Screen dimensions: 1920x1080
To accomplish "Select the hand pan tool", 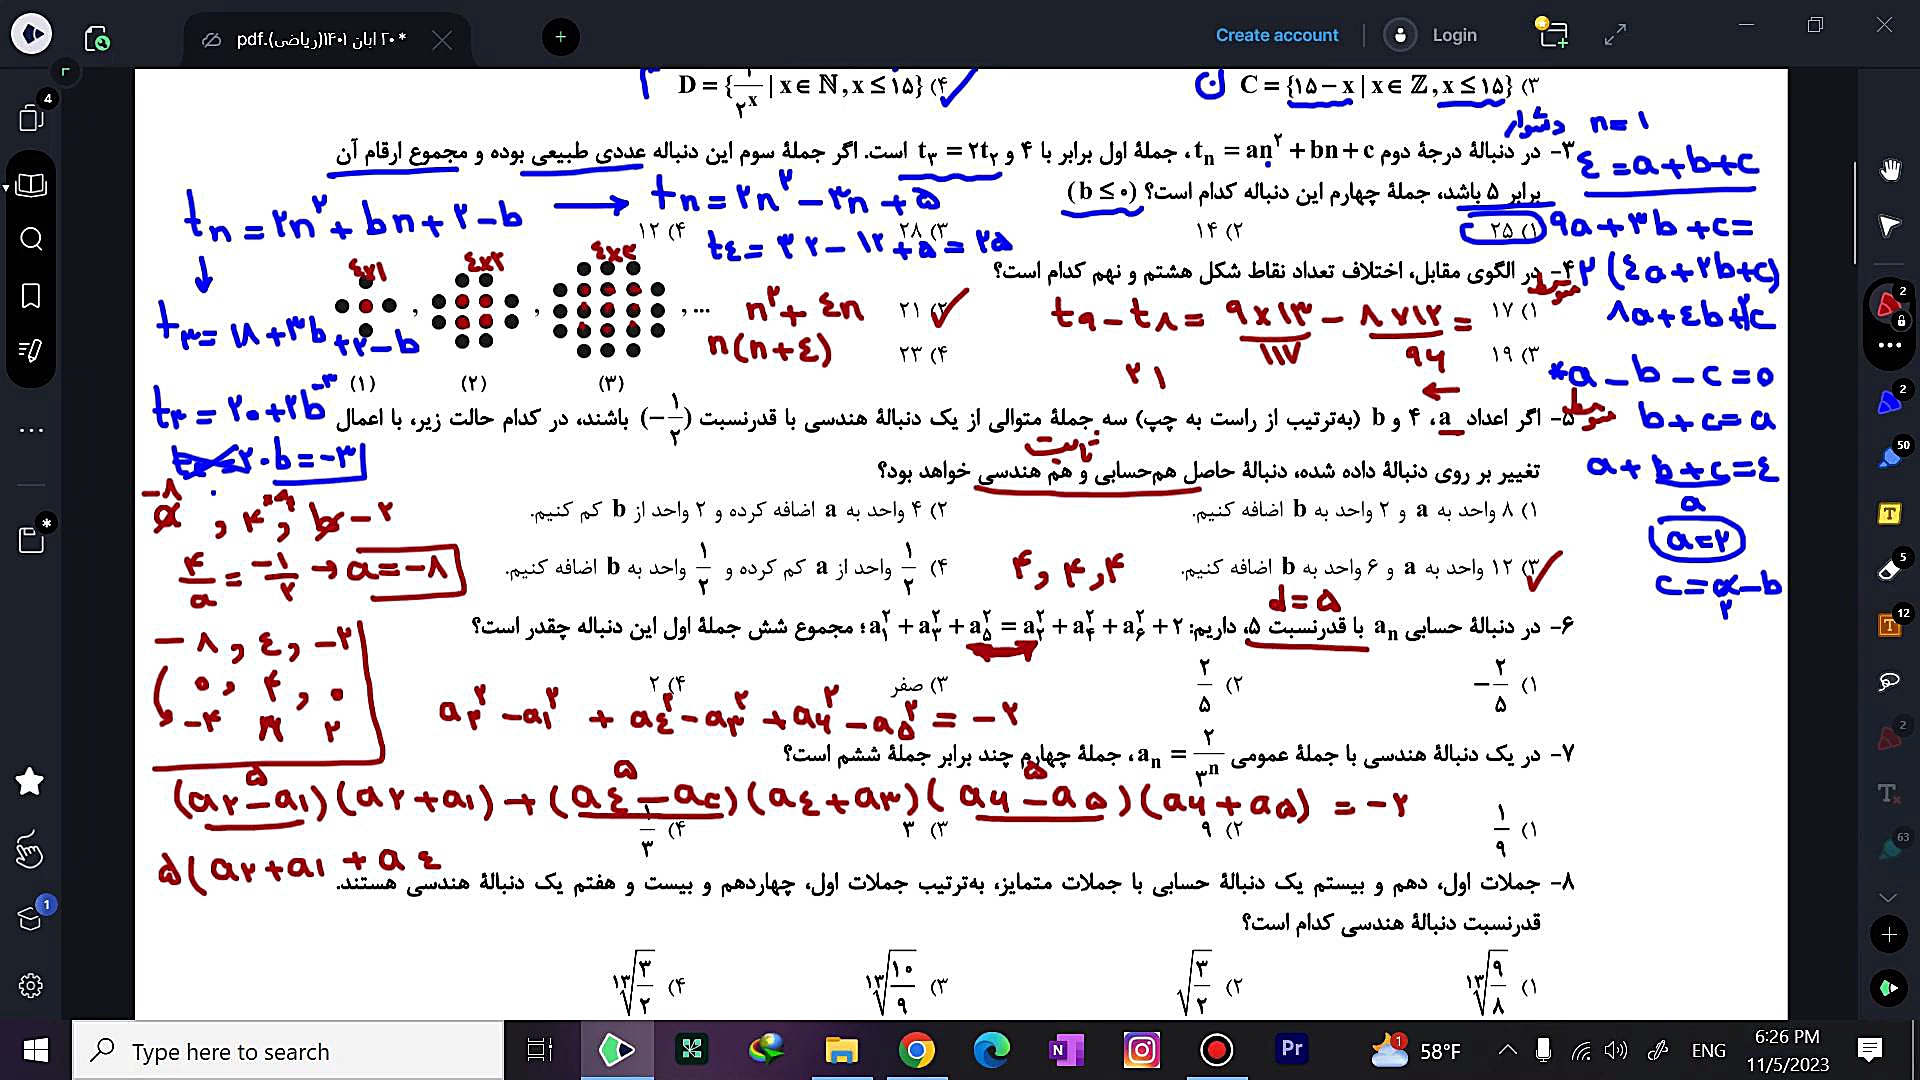I will [1889, 170].
